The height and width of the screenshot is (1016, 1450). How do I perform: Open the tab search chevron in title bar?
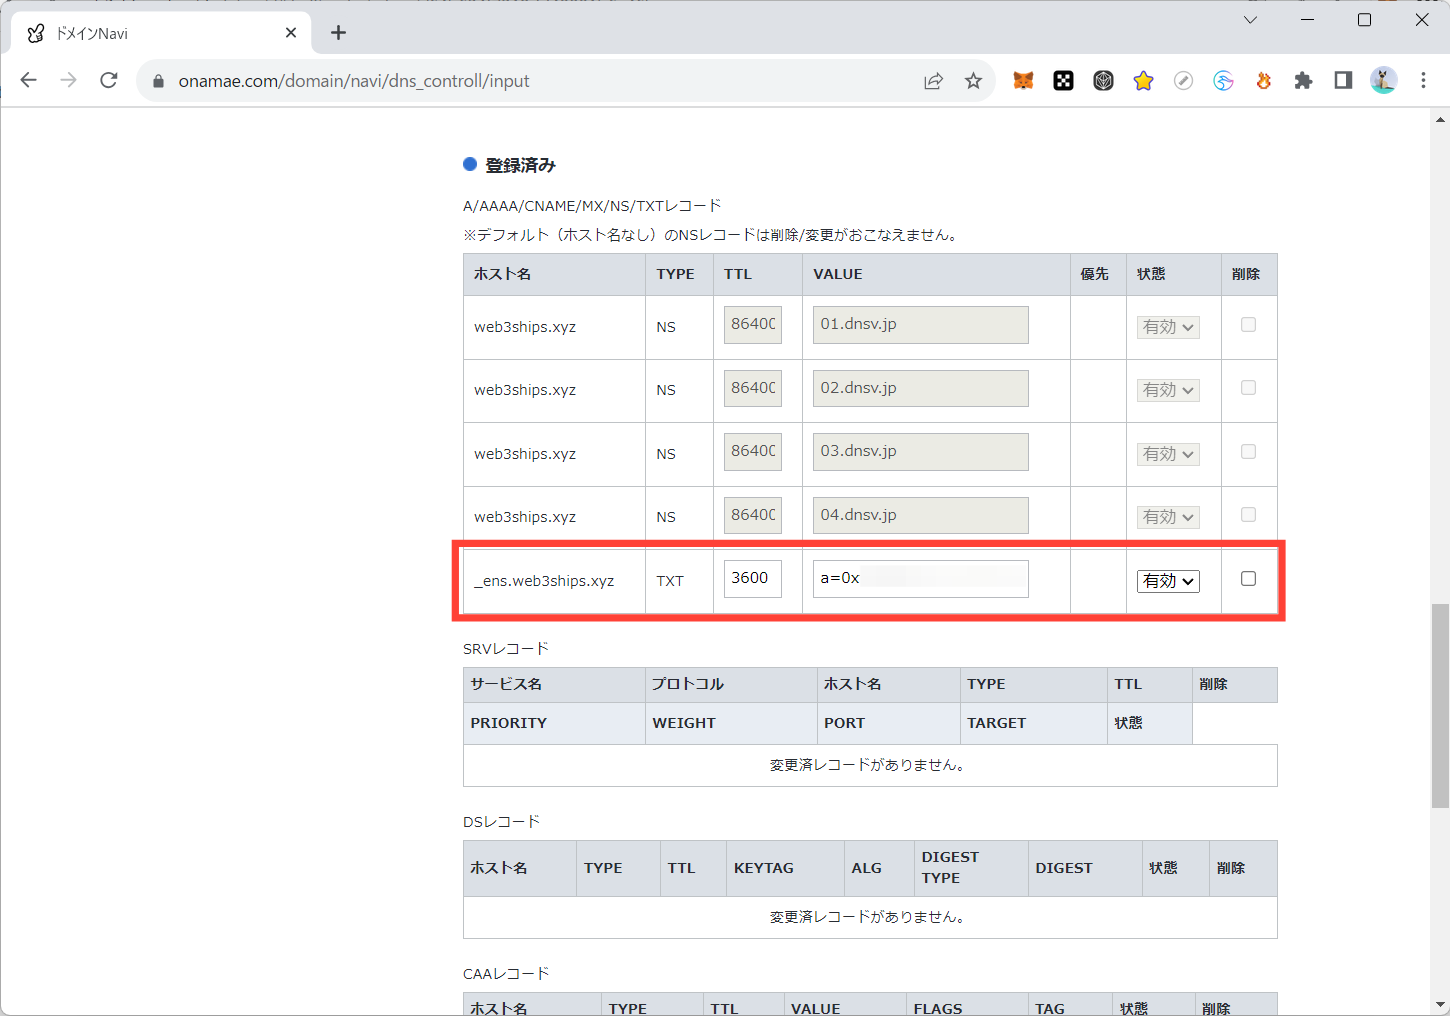(1250, 20)
